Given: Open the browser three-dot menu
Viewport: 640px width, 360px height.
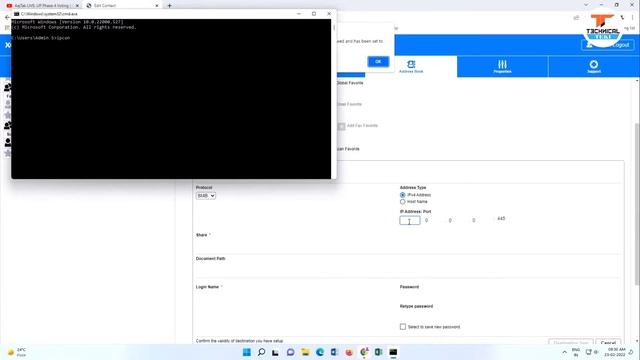Looking at the screenshot, I should tap(633, 18).
